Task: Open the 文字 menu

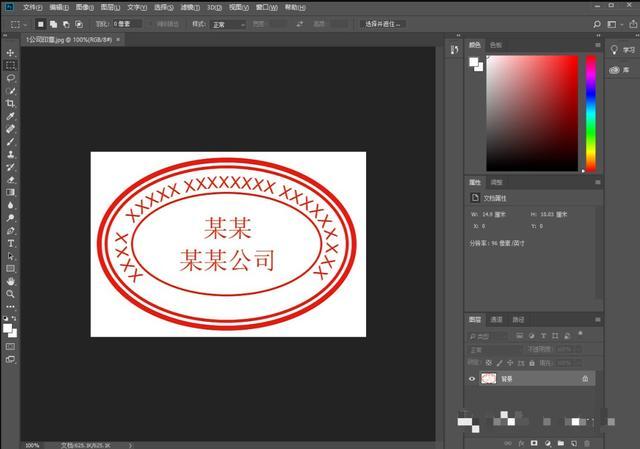Action: click(137, 7)
